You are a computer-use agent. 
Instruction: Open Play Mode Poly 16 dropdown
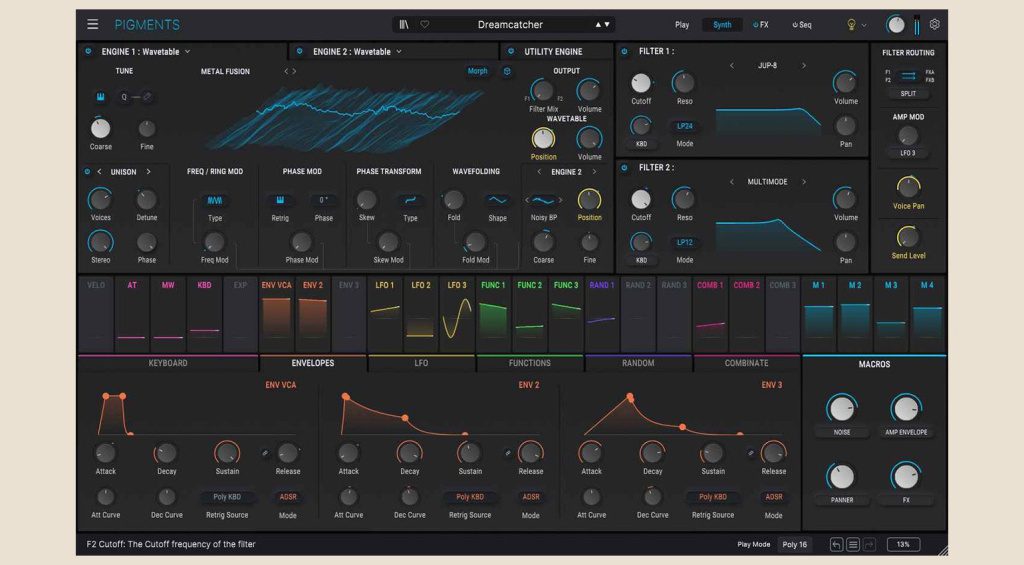[x=795, y=544]
